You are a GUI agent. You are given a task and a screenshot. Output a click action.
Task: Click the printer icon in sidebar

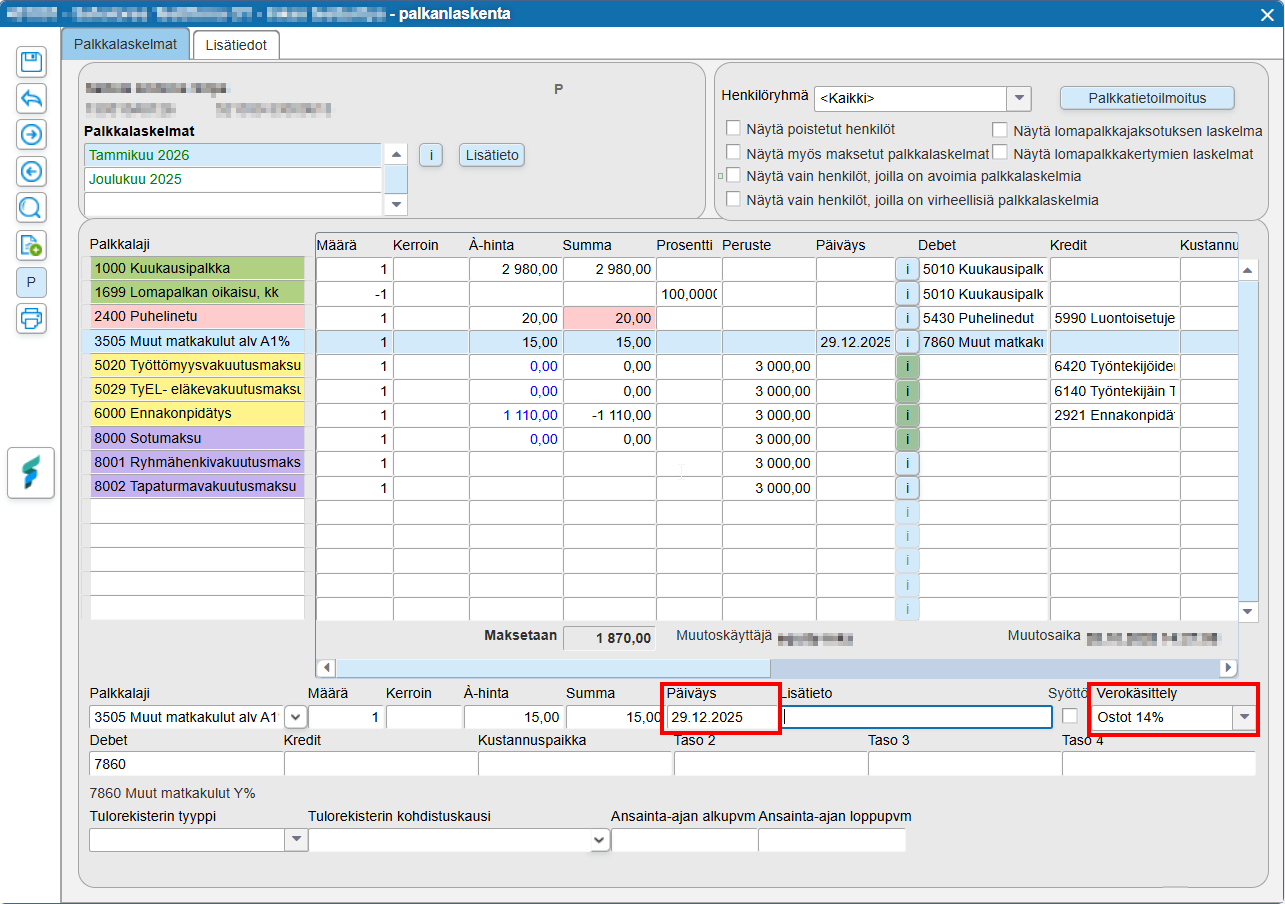(31, 318)
